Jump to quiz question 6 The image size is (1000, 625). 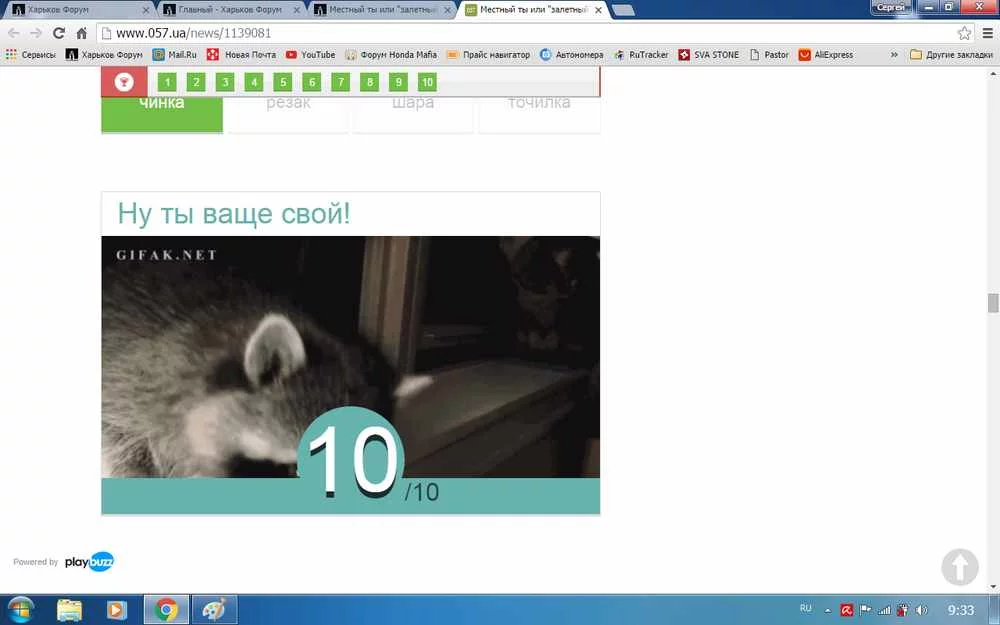click(312, 82)
